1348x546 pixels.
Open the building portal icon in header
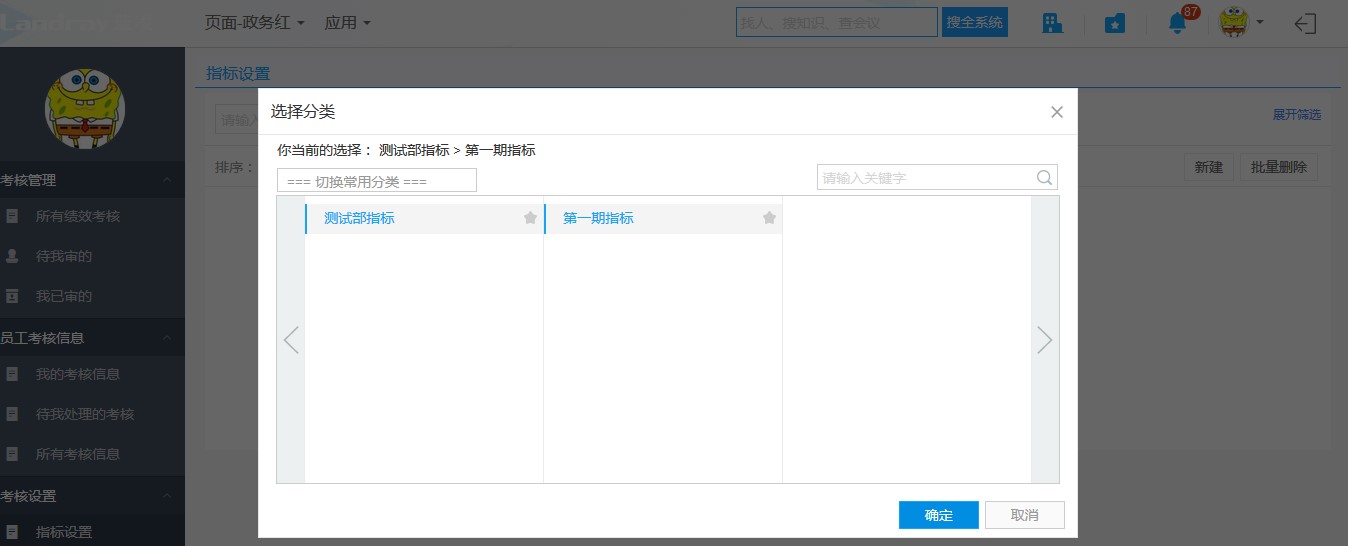(1052, 23)
